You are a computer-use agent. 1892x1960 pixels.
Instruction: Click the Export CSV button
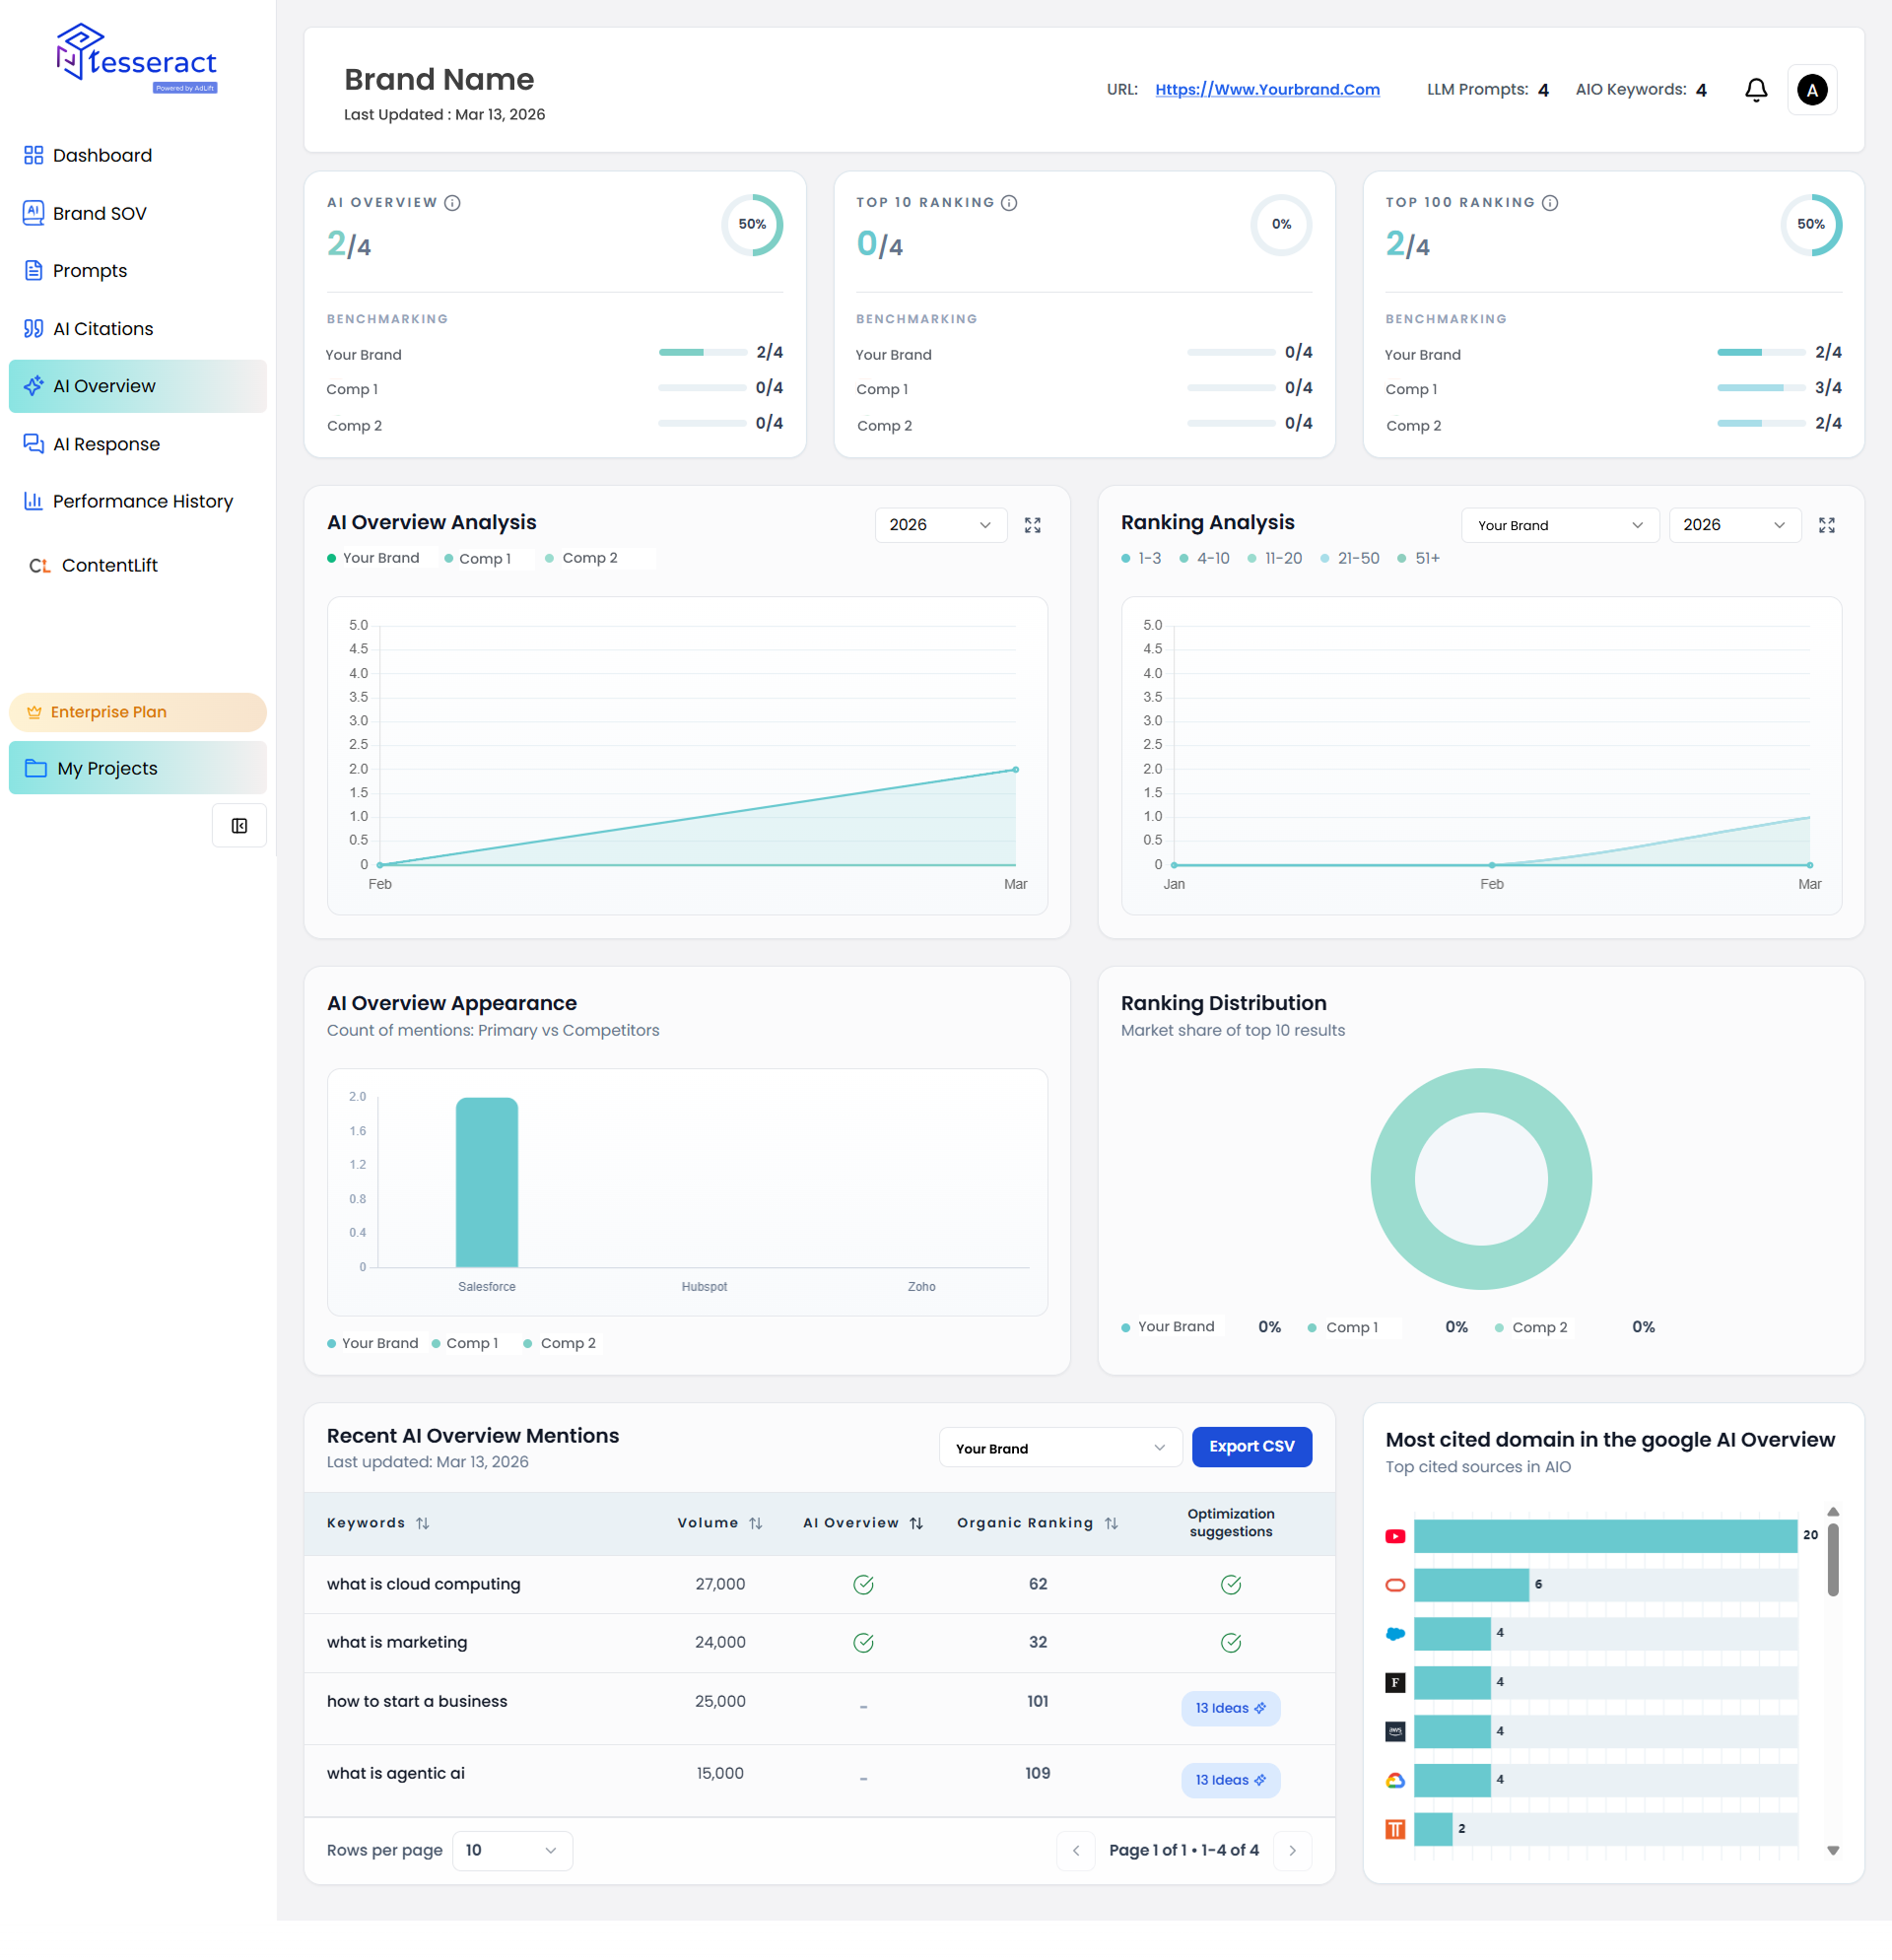pyautogui.click(x=1251, y=1447)
